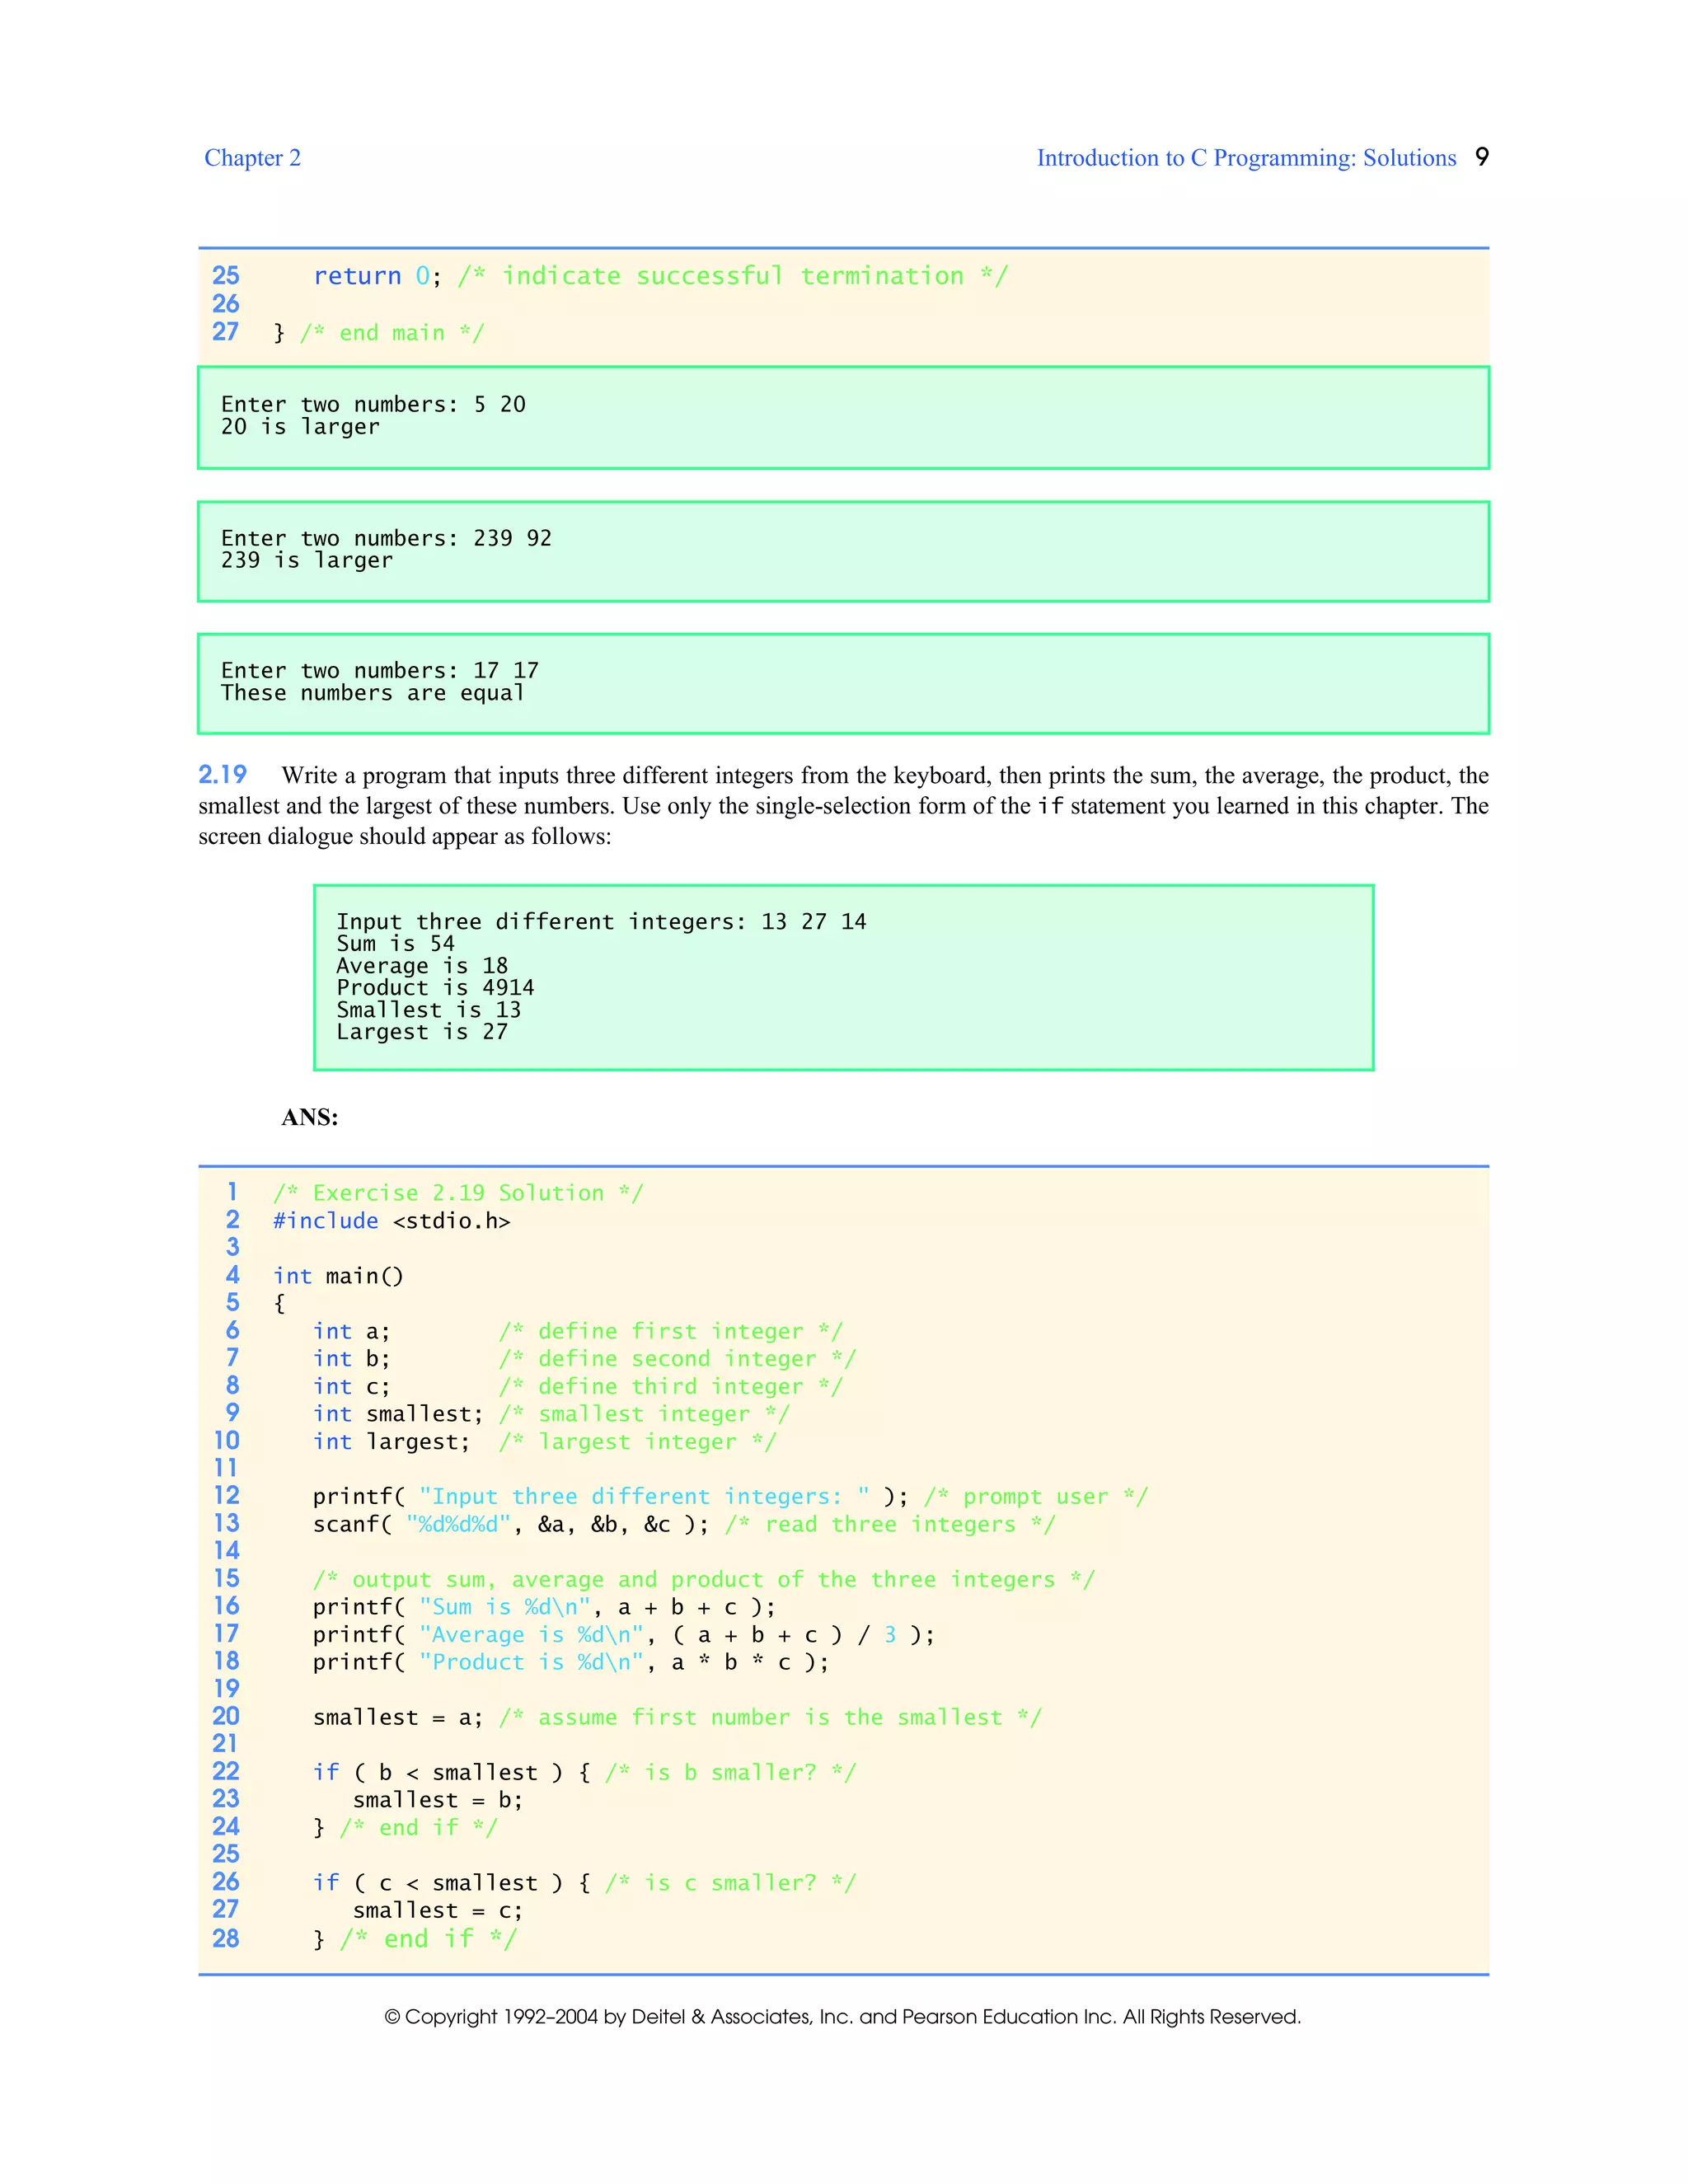Click the 'These numbers are equal' line
Screen dimensions: 1688x2184
[x=373, y=693]
